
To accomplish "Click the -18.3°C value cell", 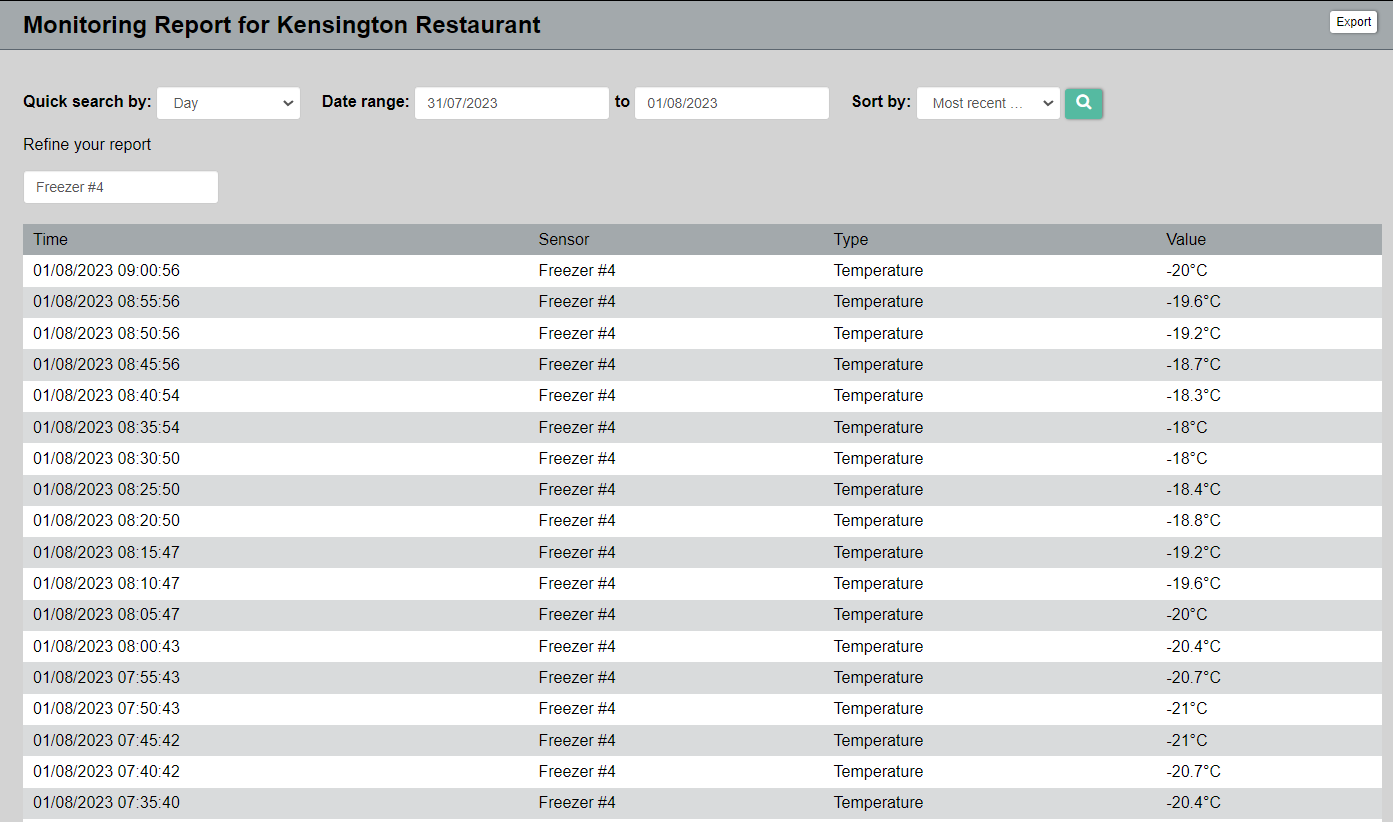I will pos(1193,395).
